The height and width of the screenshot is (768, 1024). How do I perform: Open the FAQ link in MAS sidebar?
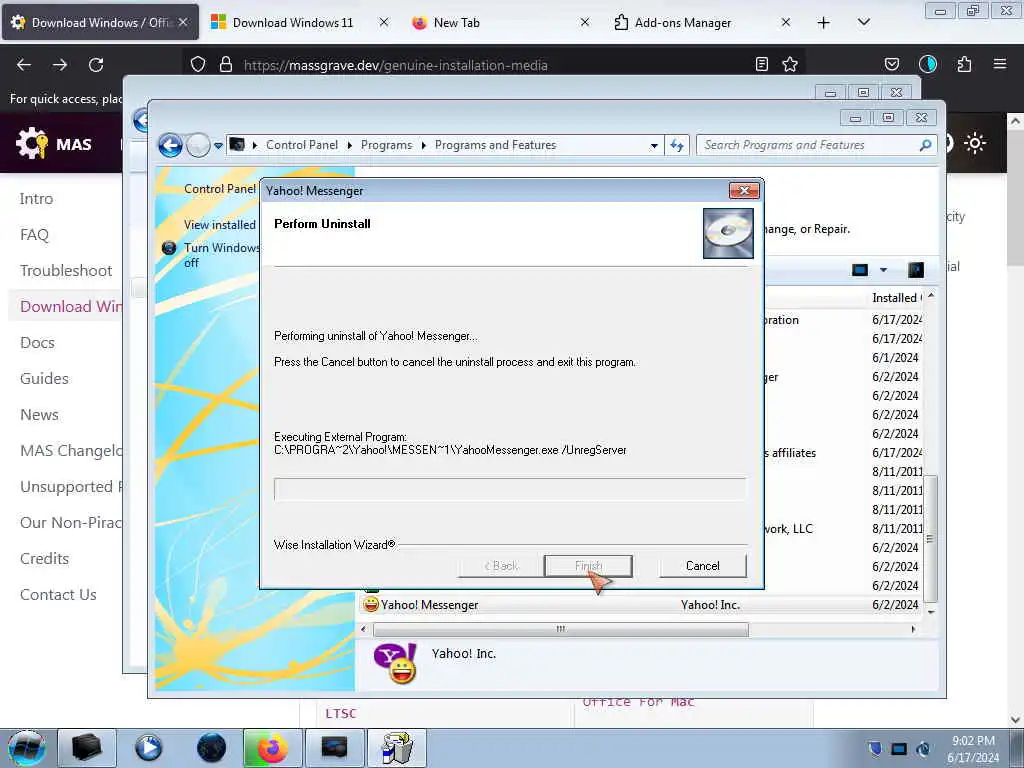(x=35, y=234)
